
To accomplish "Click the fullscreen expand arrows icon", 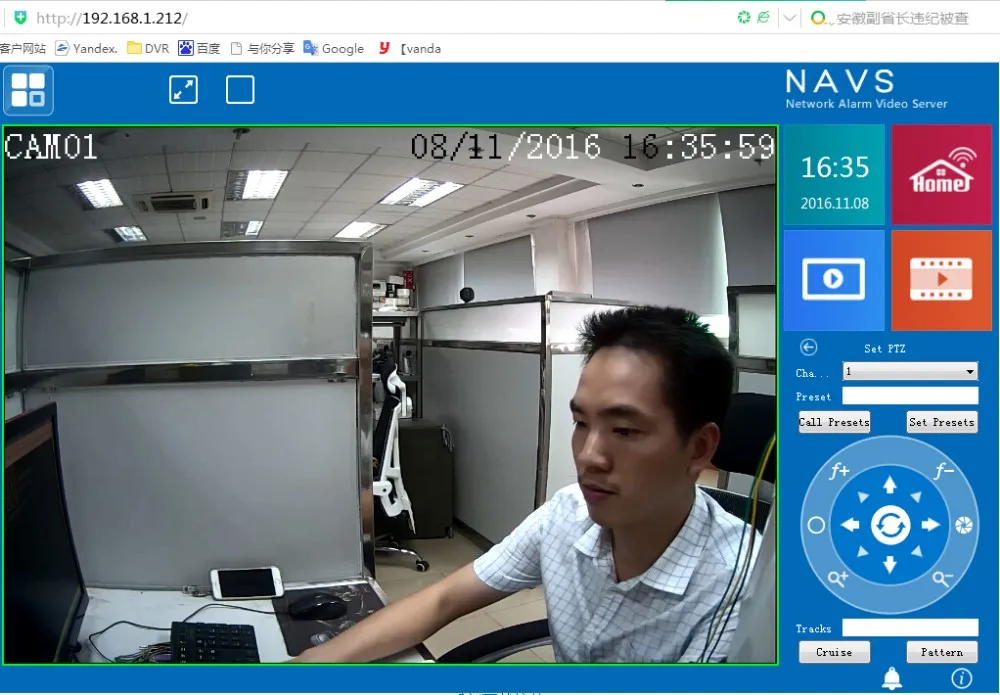I will [x=183, y=90].
